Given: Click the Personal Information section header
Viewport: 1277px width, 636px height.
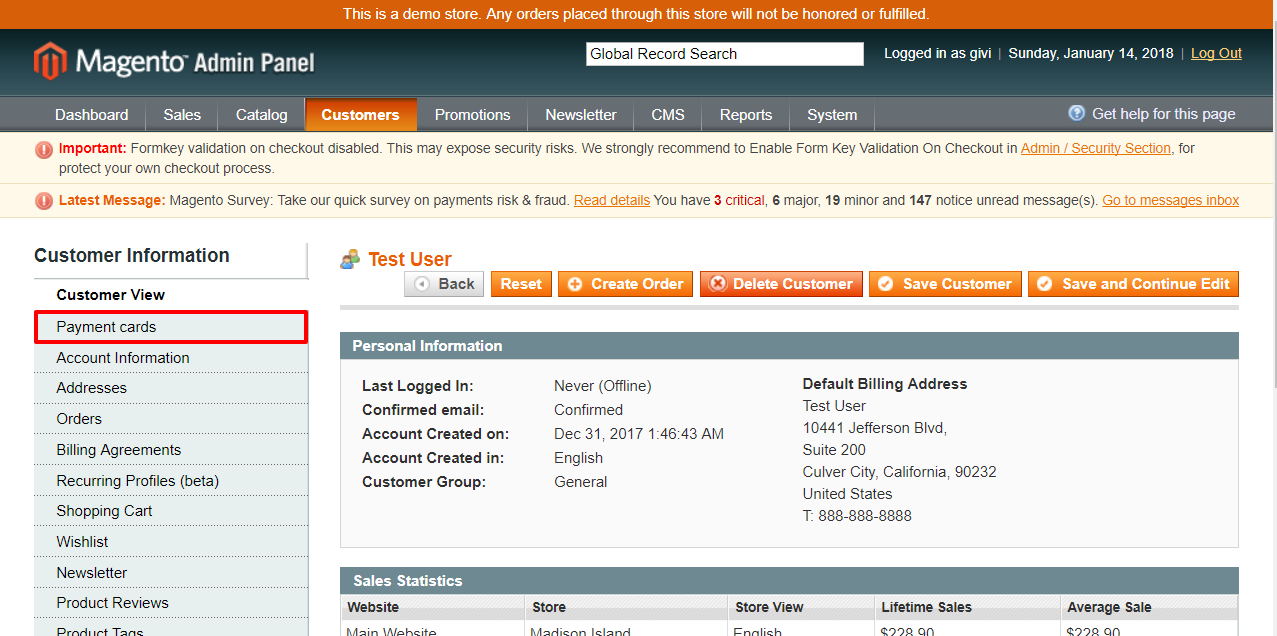Looking at the screenshot, I should pos(789,346).
